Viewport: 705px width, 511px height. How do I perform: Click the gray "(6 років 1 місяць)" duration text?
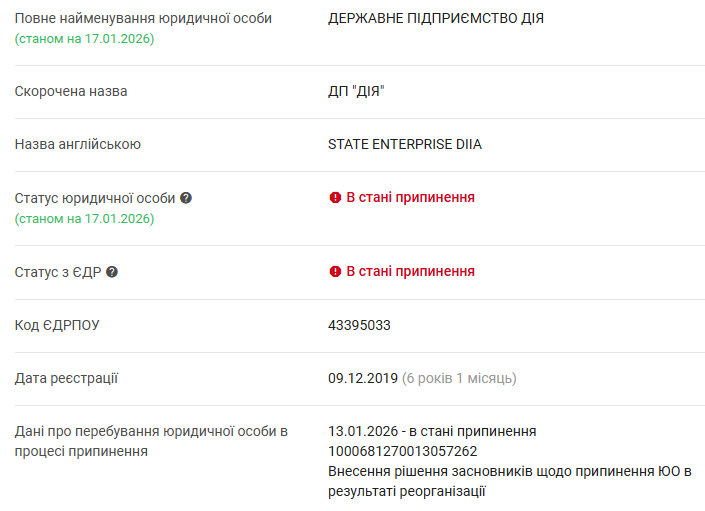(459, 378)
